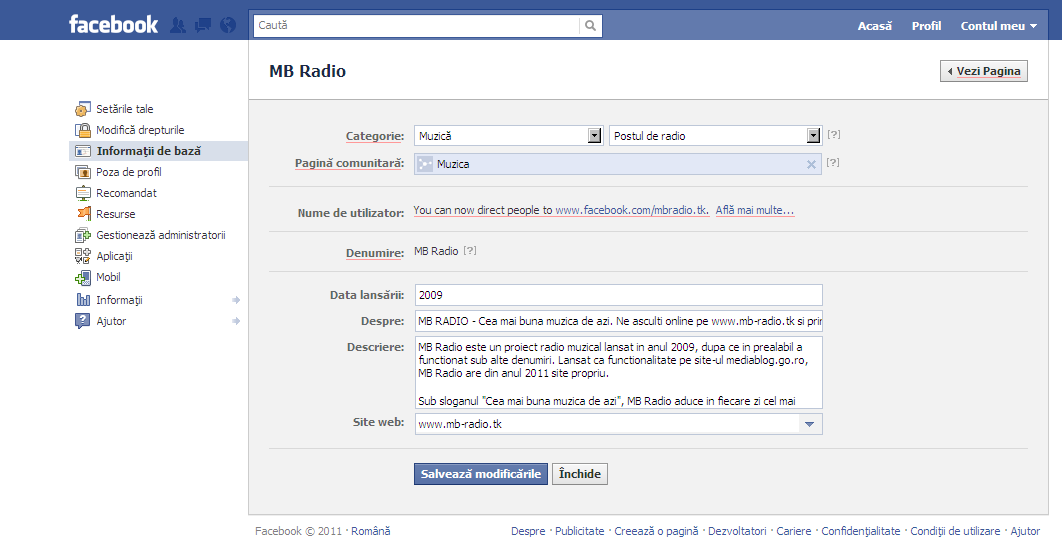1062x551 pixels.
Task: Open Cariere footer link
Action: point(794,531)
